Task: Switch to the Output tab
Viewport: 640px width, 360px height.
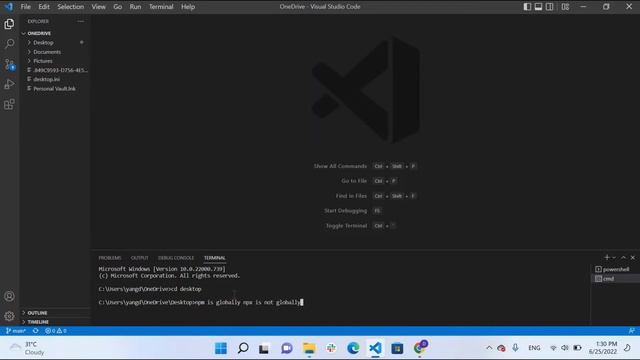Action: tap(140, 258)
